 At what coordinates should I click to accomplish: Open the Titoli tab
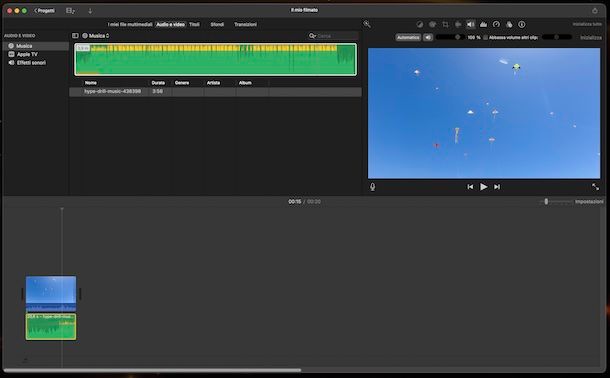(194, 24)
